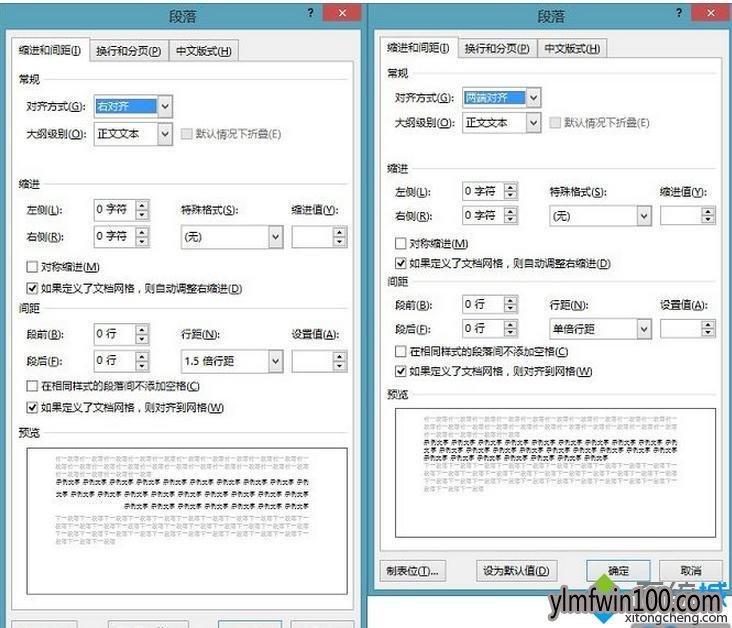The width and height of the screenshot is (732, 628).
Task: Close the right 段落 dialog
Action: 711,13
